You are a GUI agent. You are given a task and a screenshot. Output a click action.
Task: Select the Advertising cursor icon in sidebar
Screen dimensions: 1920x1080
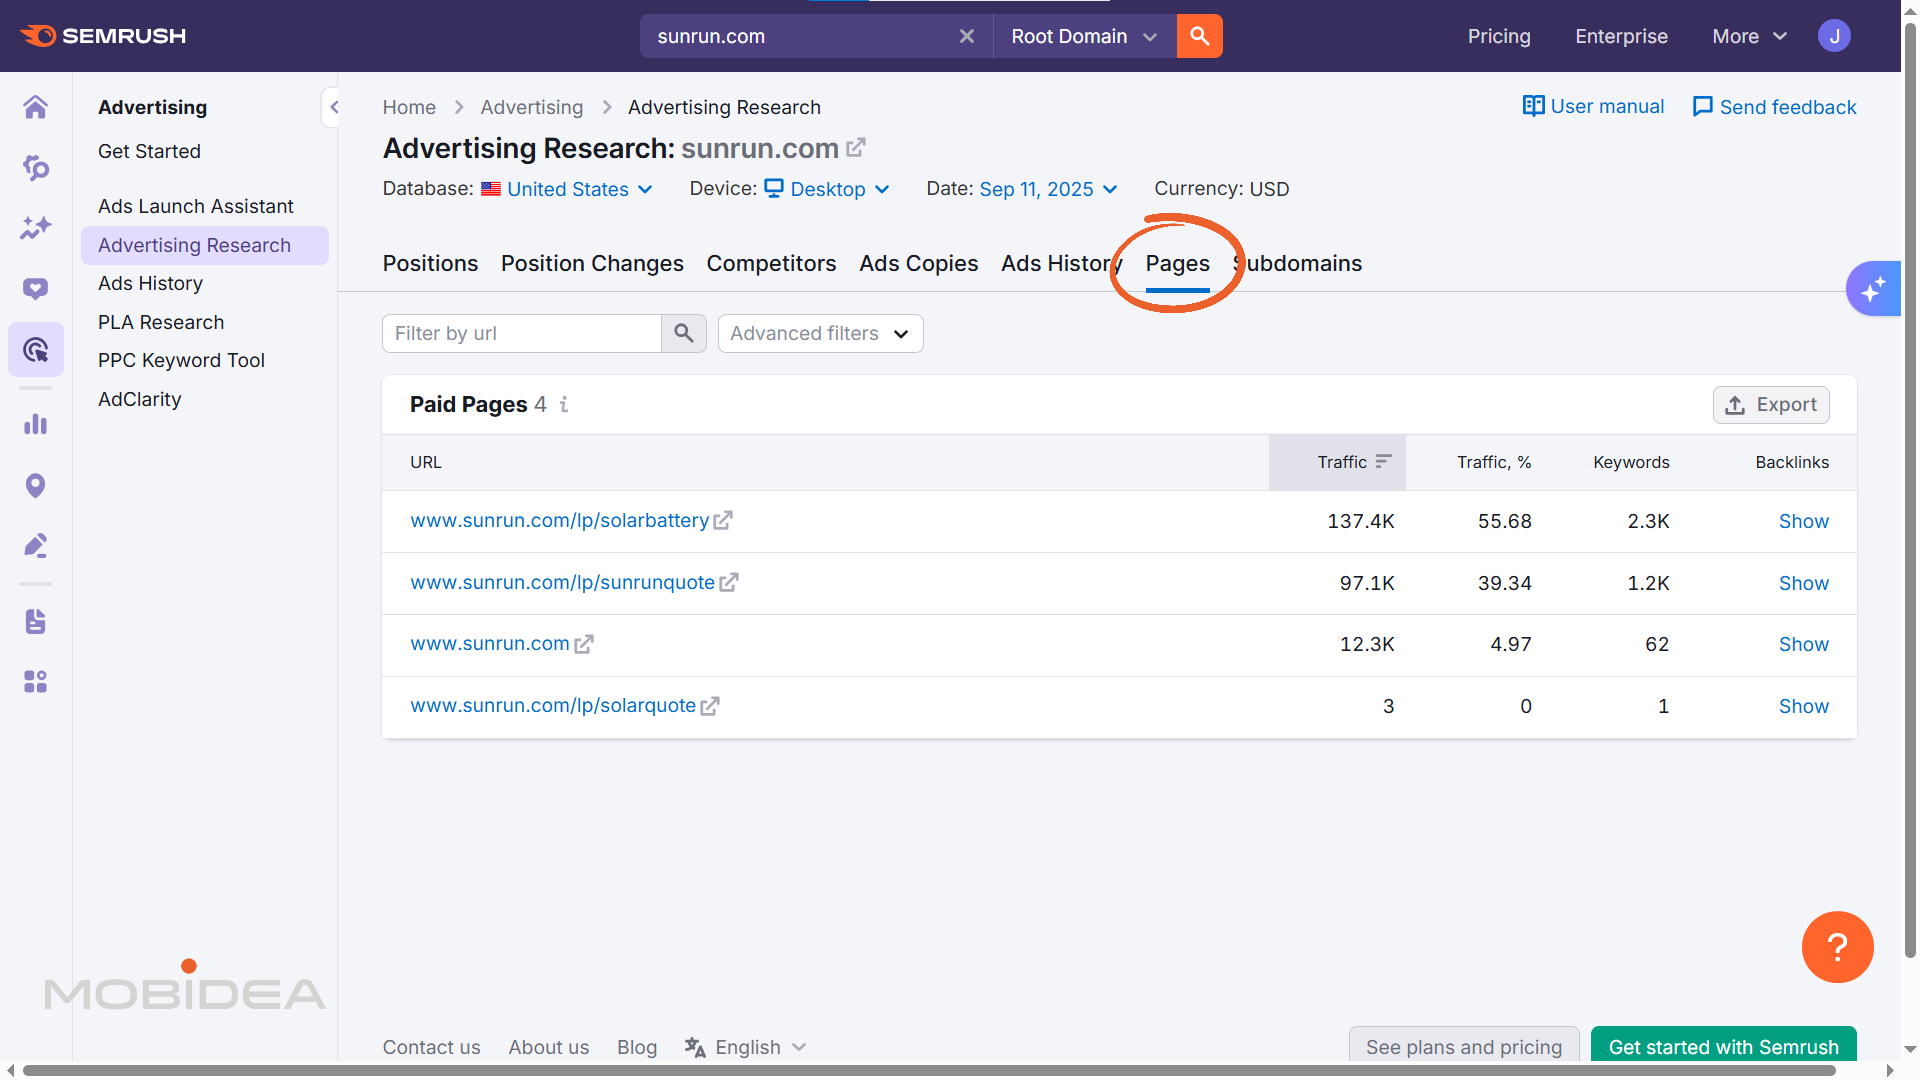[x=36, y=349]
